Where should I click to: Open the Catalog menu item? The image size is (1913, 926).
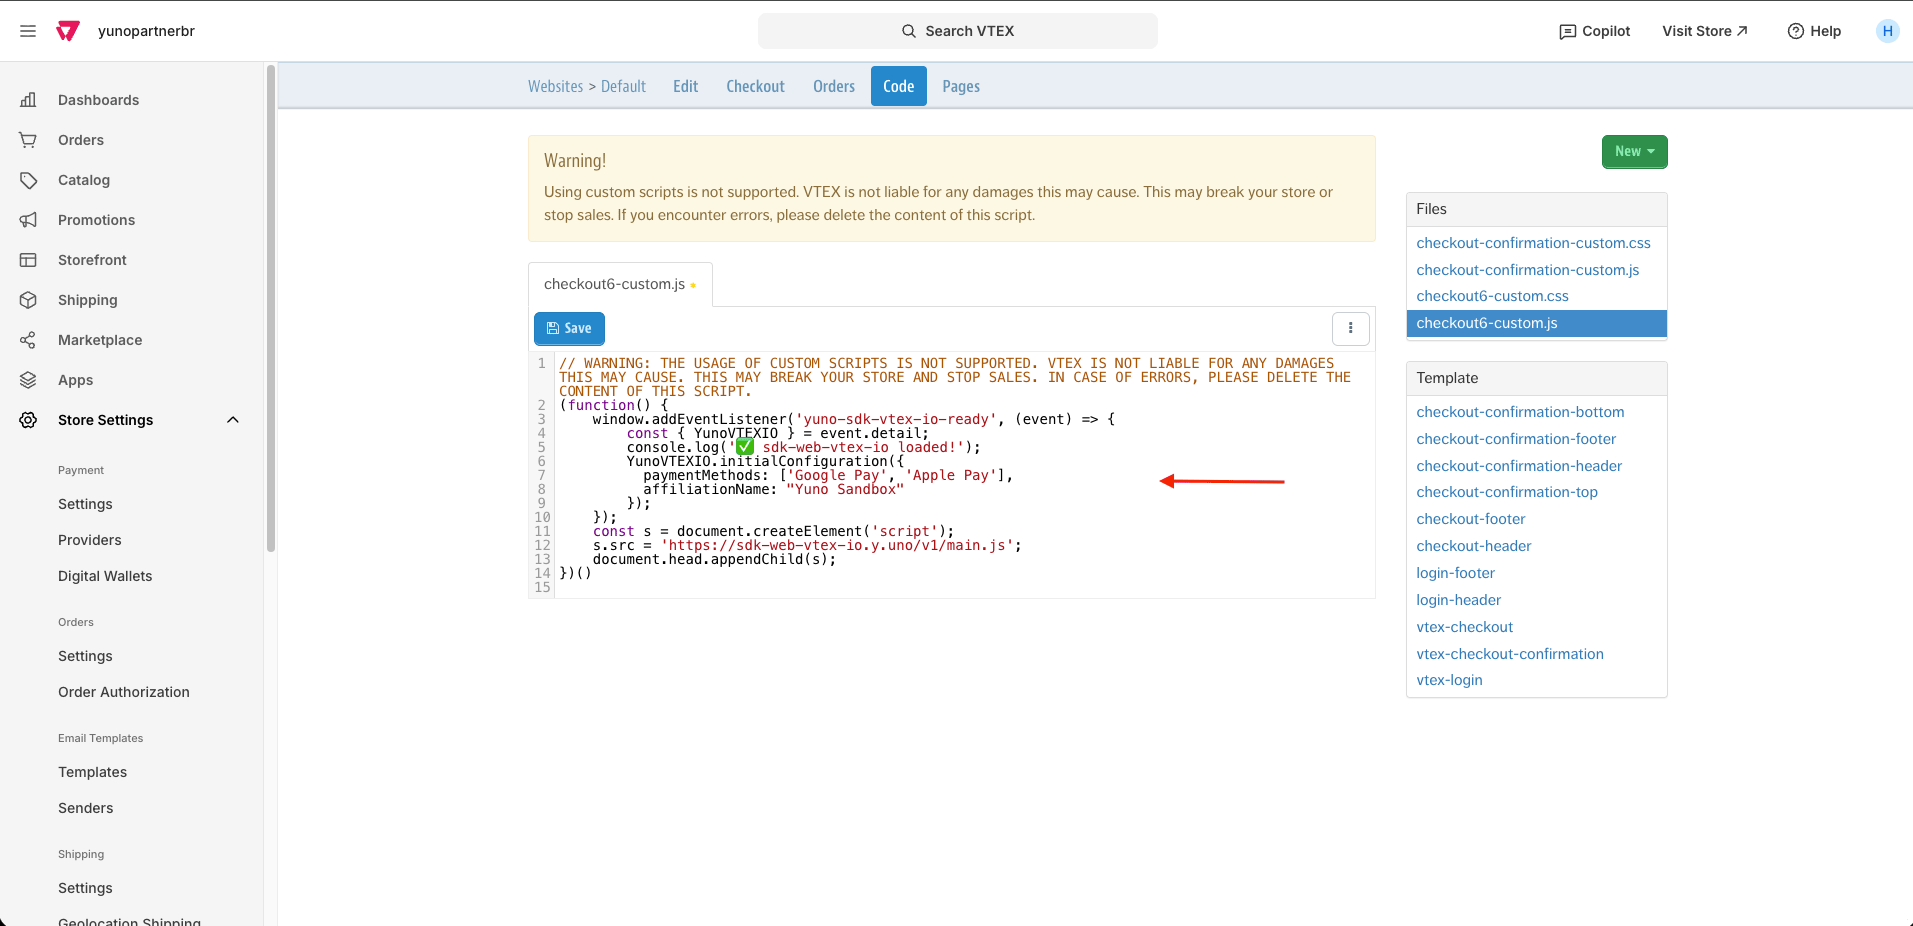[84, 180]
